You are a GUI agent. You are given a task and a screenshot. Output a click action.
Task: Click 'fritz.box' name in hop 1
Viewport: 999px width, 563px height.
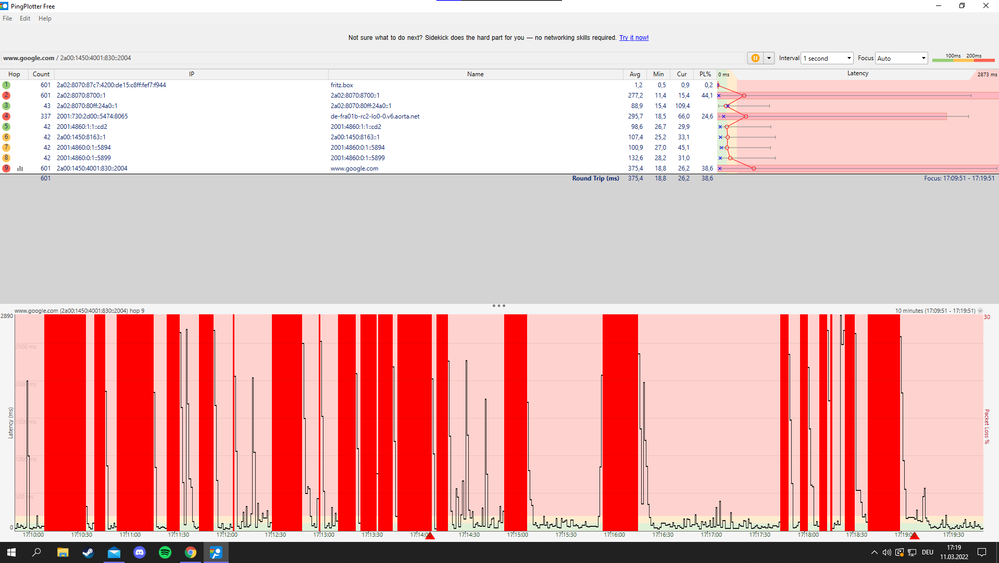[341, 85]
